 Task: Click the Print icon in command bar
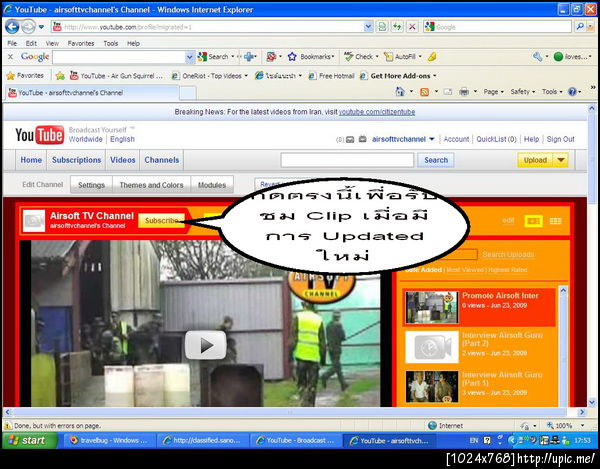[x=464, y=92]
